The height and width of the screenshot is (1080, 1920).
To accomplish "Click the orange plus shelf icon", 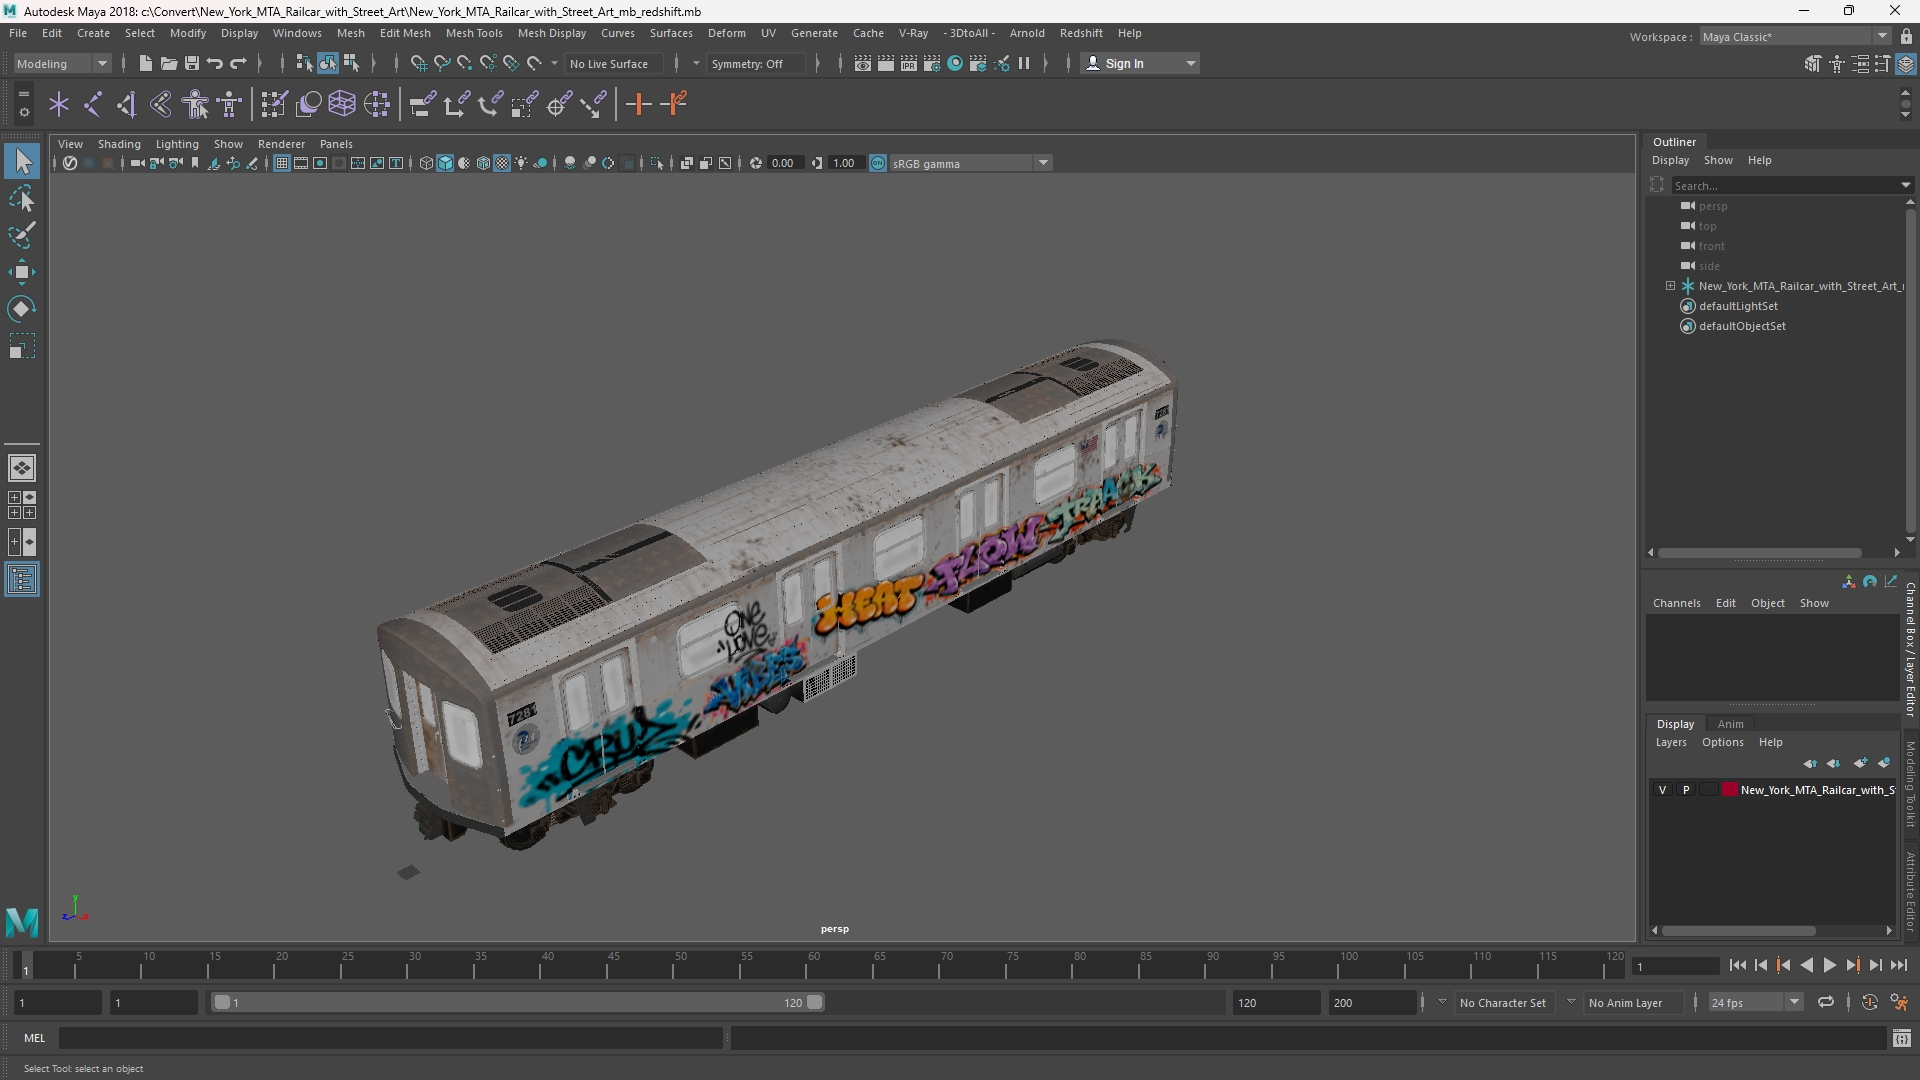I will point(638,104).
